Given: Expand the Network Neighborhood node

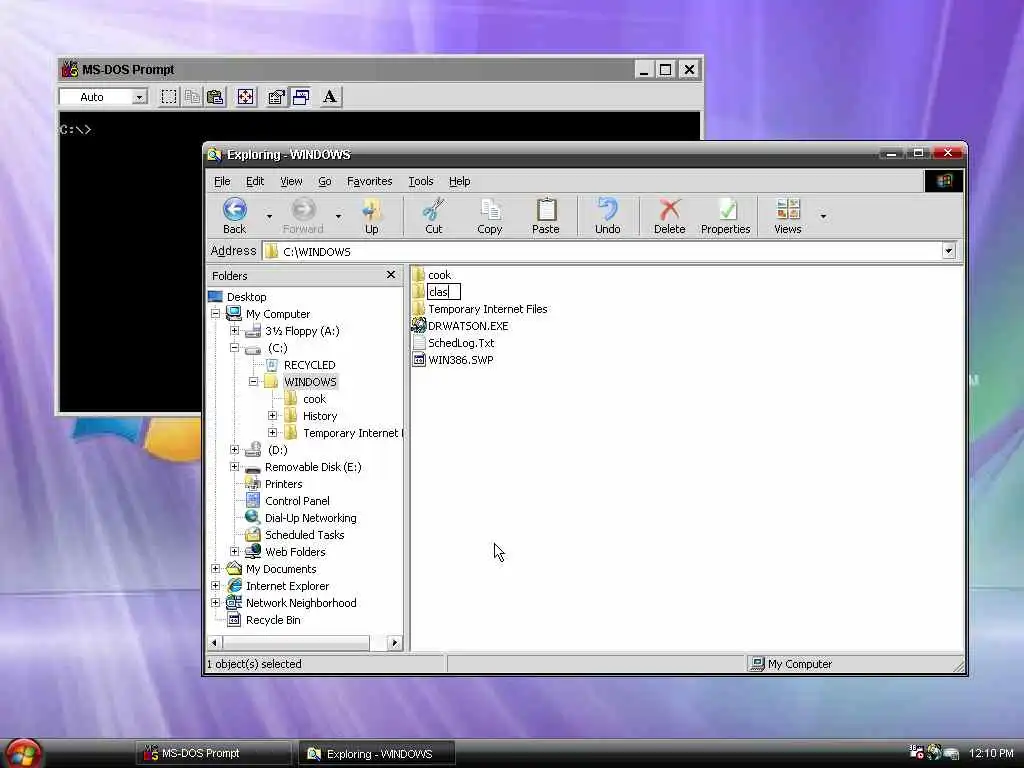Looking at the screenshot, I should click(x=216, y=602).
